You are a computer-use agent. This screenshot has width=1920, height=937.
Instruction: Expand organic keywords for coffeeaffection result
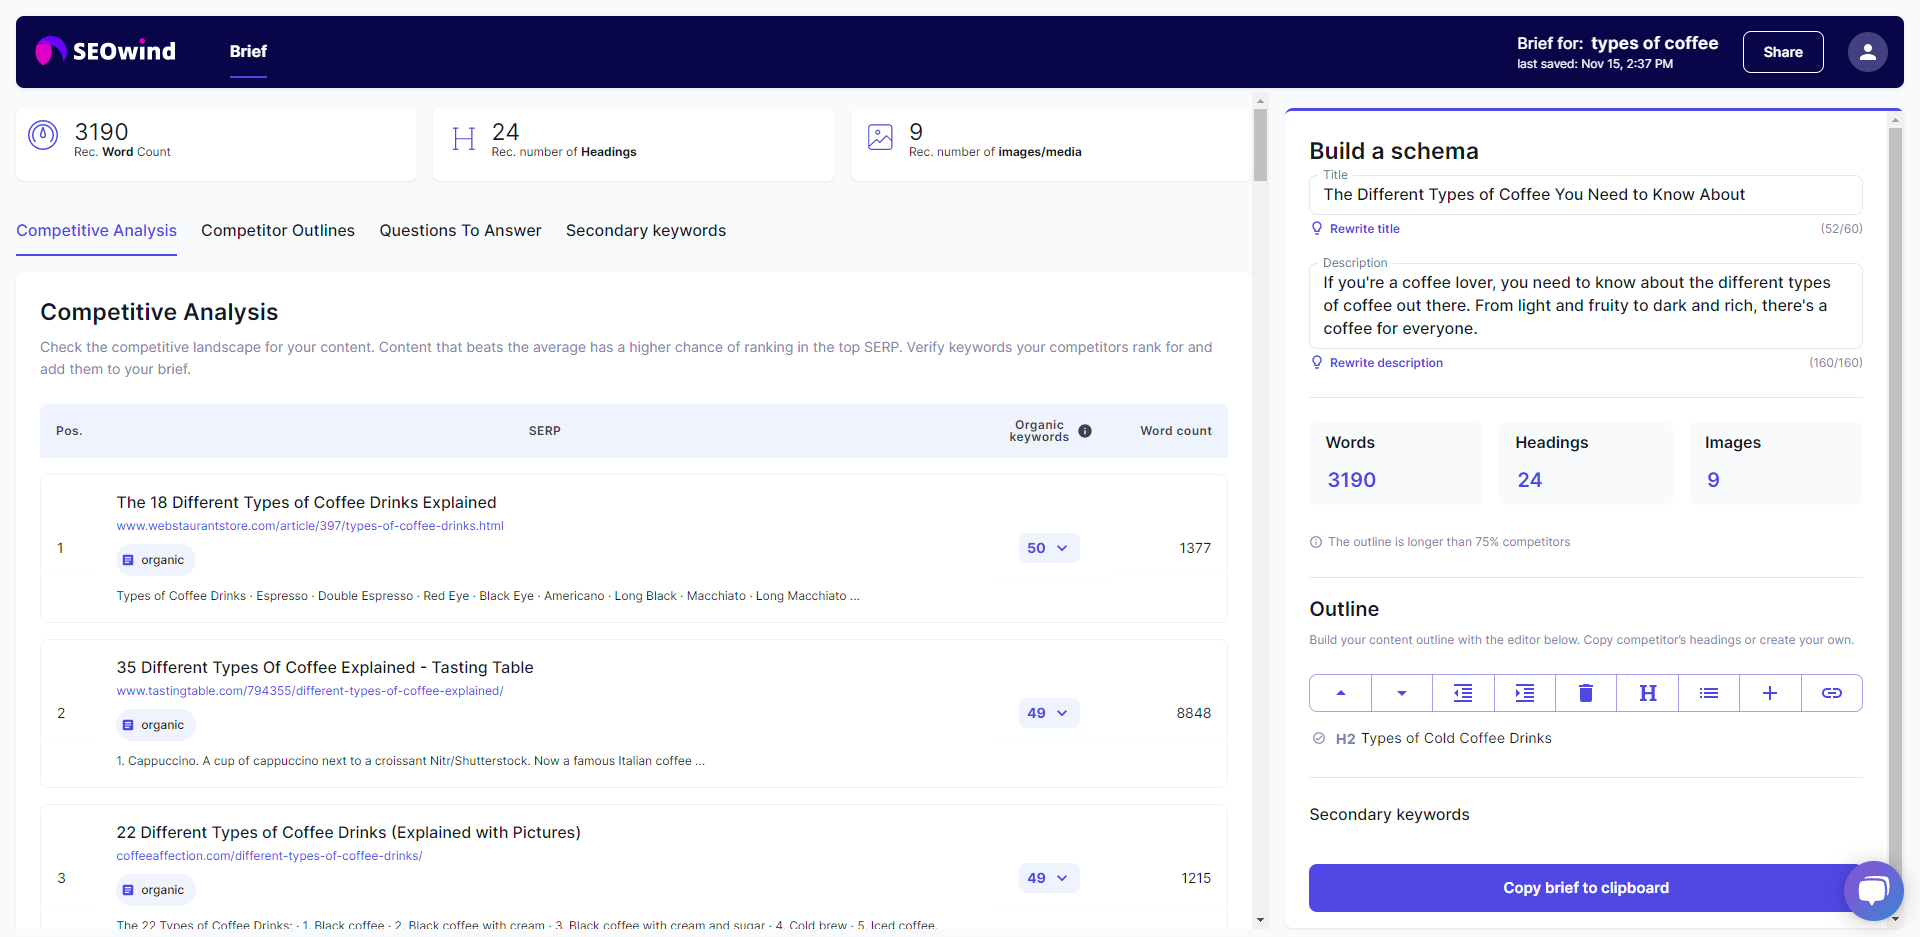pyautogui.click(x=1048, y=878)
